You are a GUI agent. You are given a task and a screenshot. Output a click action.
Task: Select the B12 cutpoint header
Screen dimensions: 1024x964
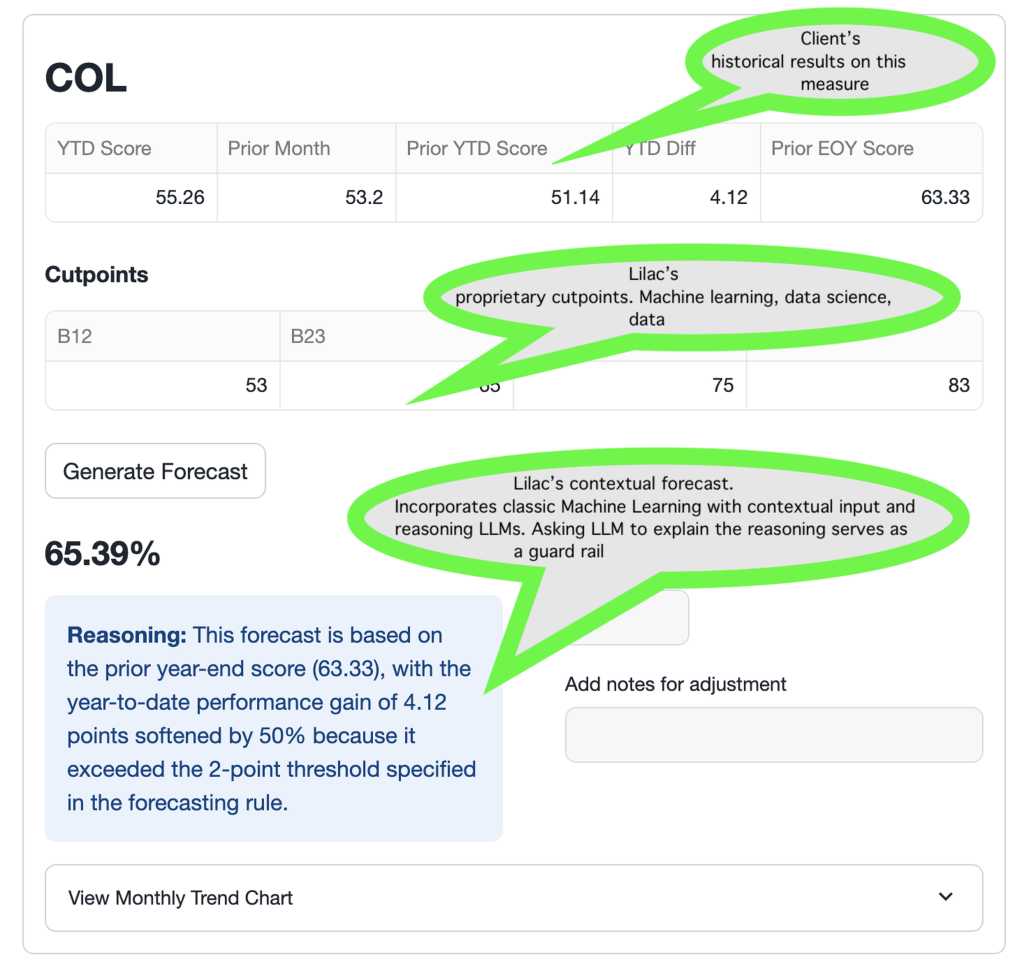pos(75,336)
